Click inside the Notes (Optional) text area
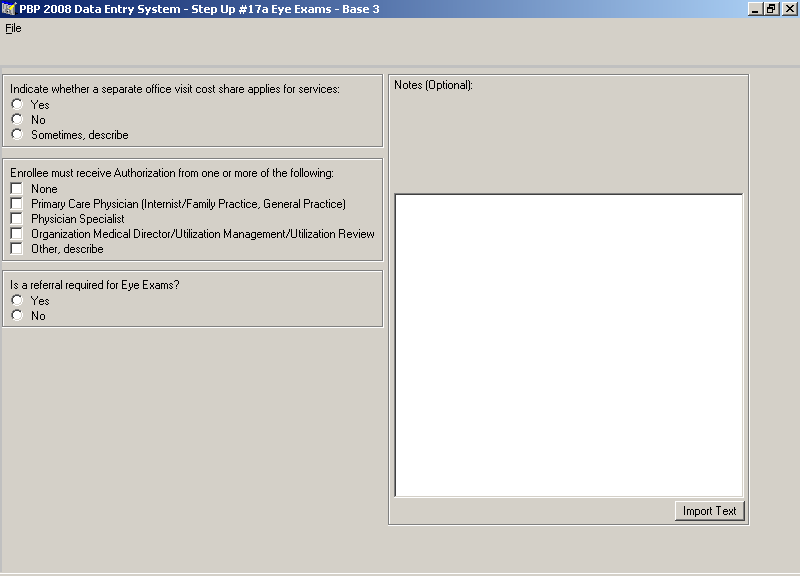800x576 pixels. (x=569, y=345)
